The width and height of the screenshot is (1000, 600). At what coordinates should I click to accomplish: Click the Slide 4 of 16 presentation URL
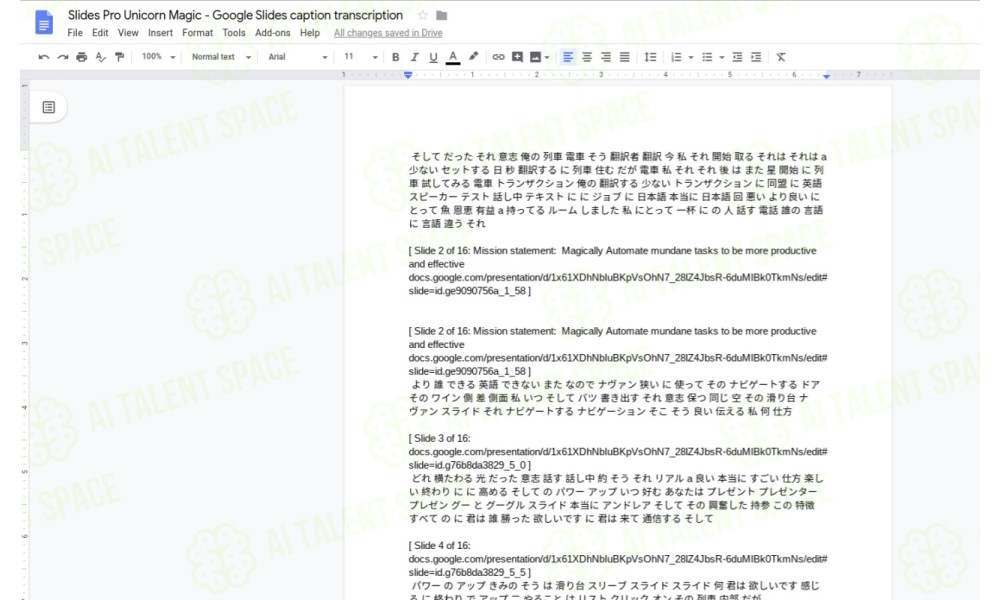point(618,566)
